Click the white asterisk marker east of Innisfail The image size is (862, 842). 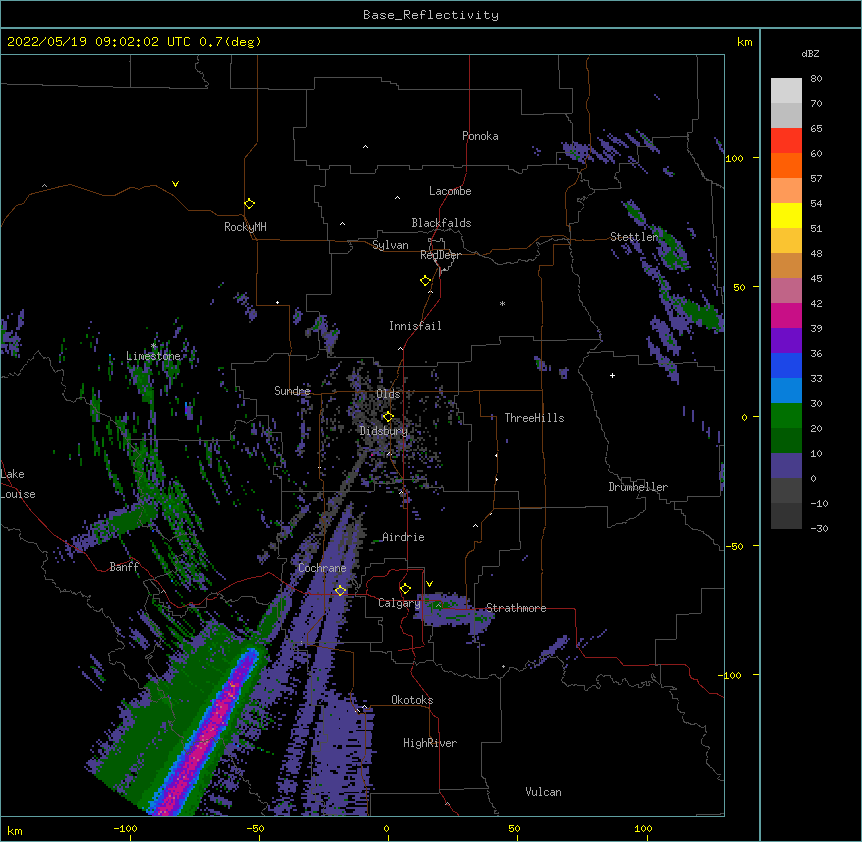[x=502, y=303]
